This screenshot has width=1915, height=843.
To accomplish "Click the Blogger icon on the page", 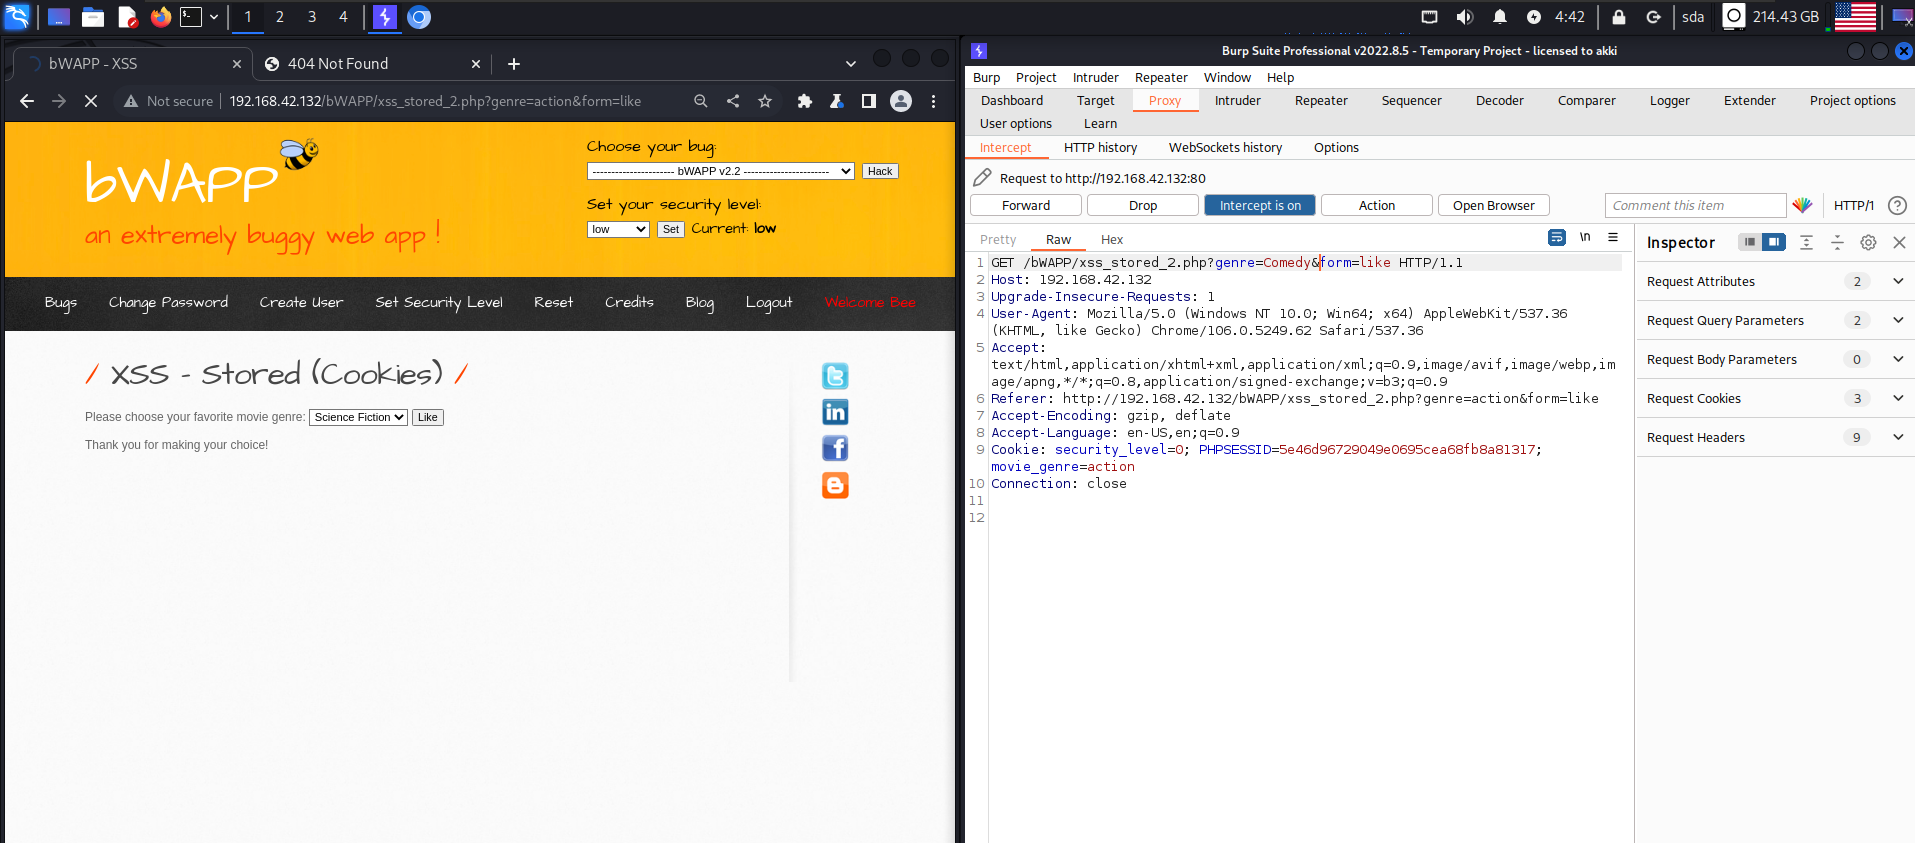I will pyautogui.click(x=835, y=485).
